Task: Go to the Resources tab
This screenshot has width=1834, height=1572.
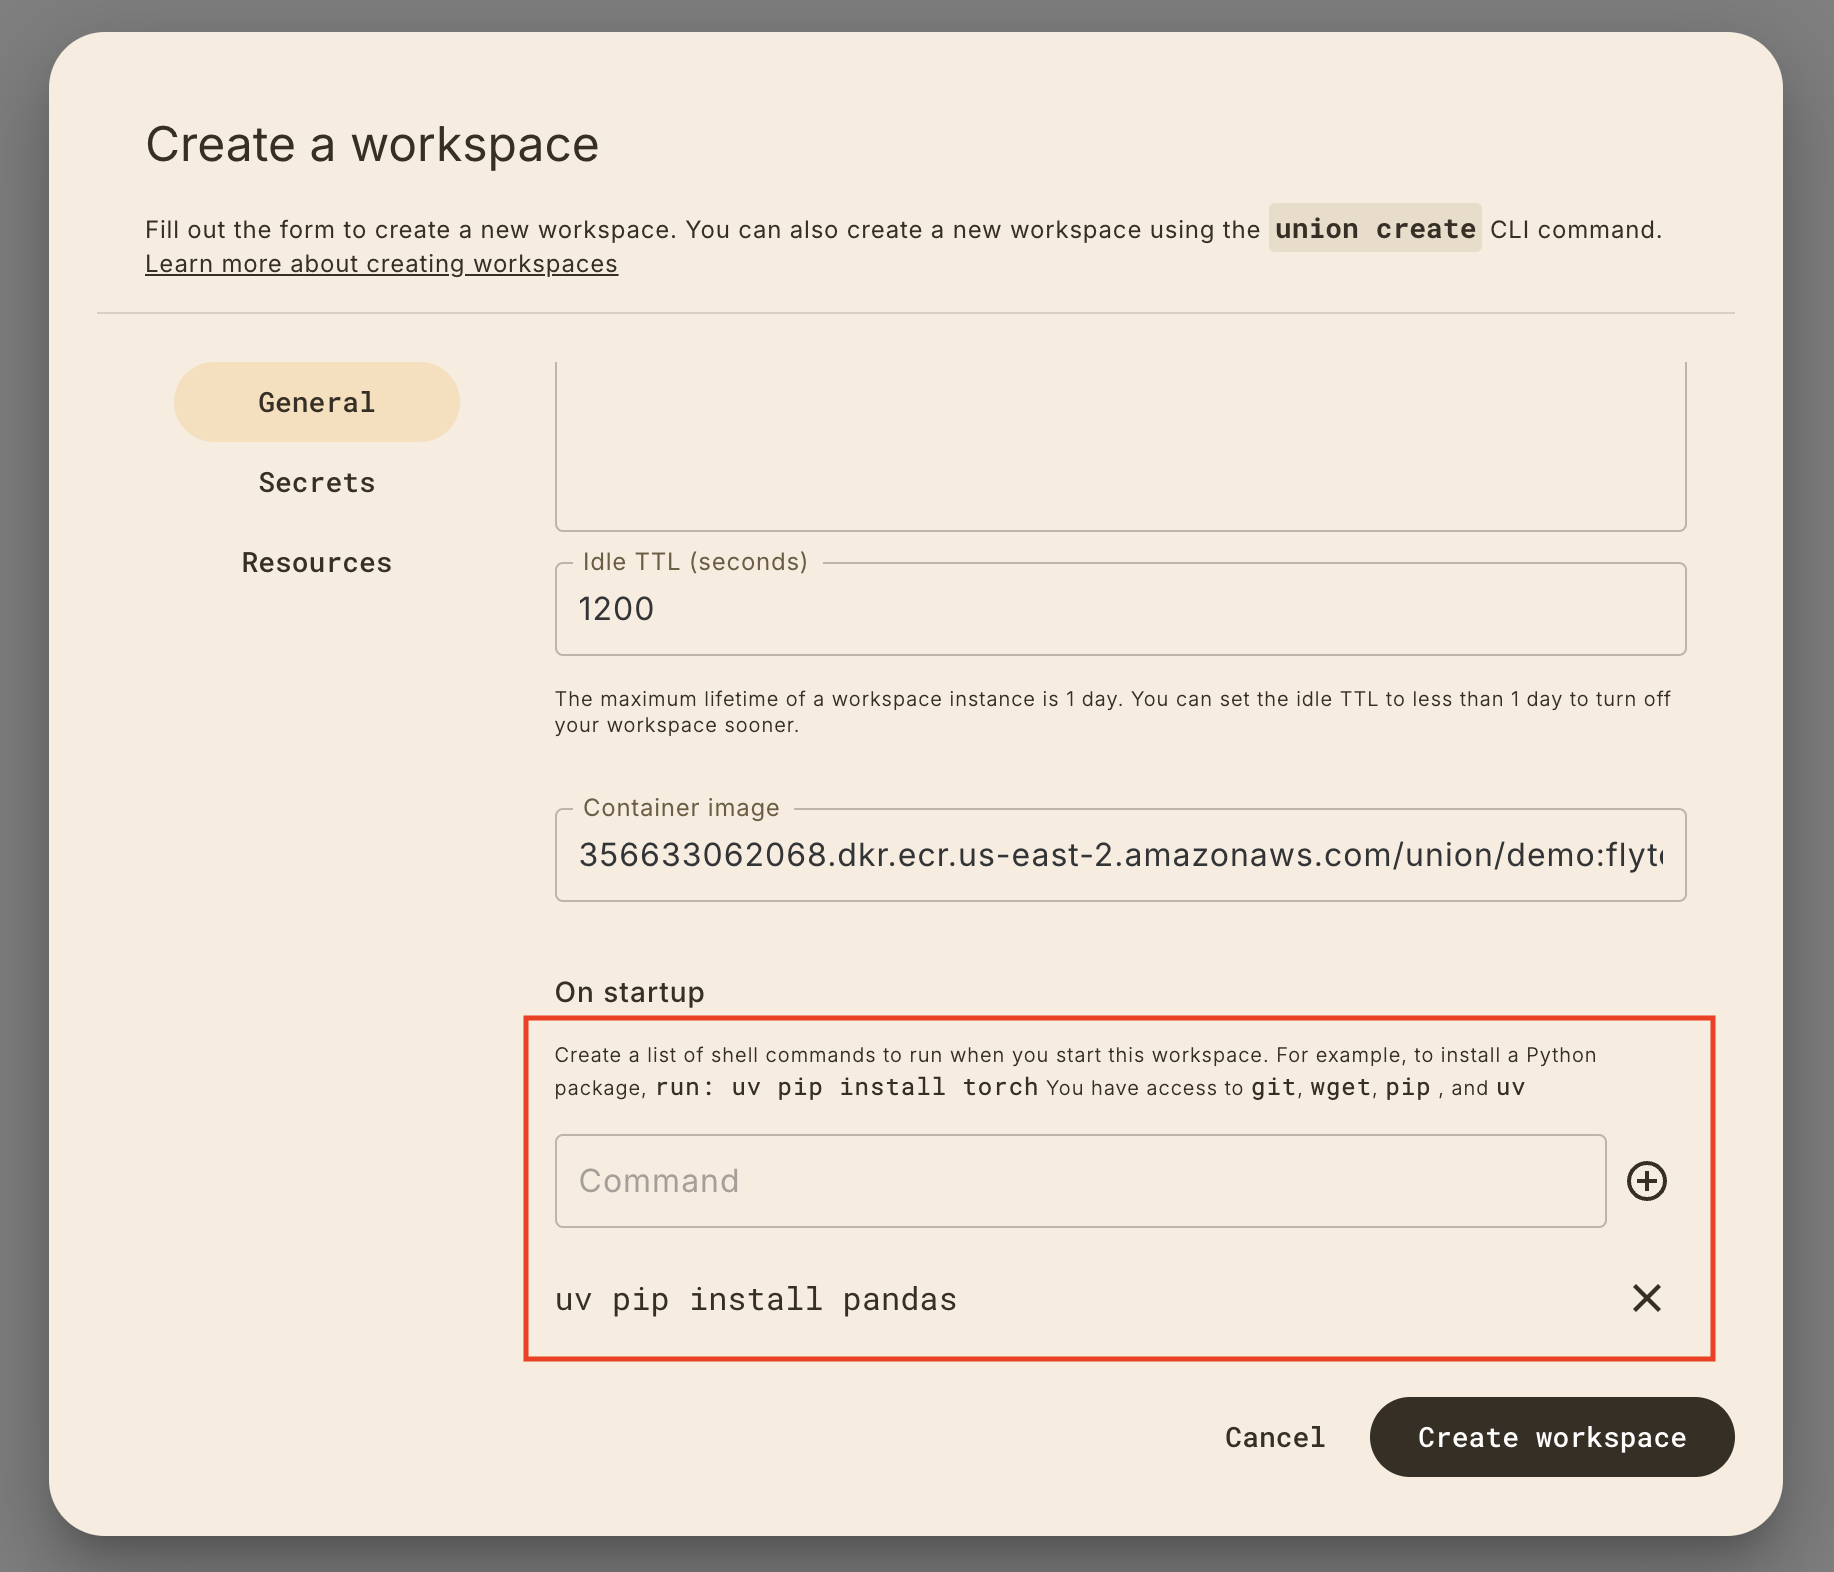Action: [316, 563]
